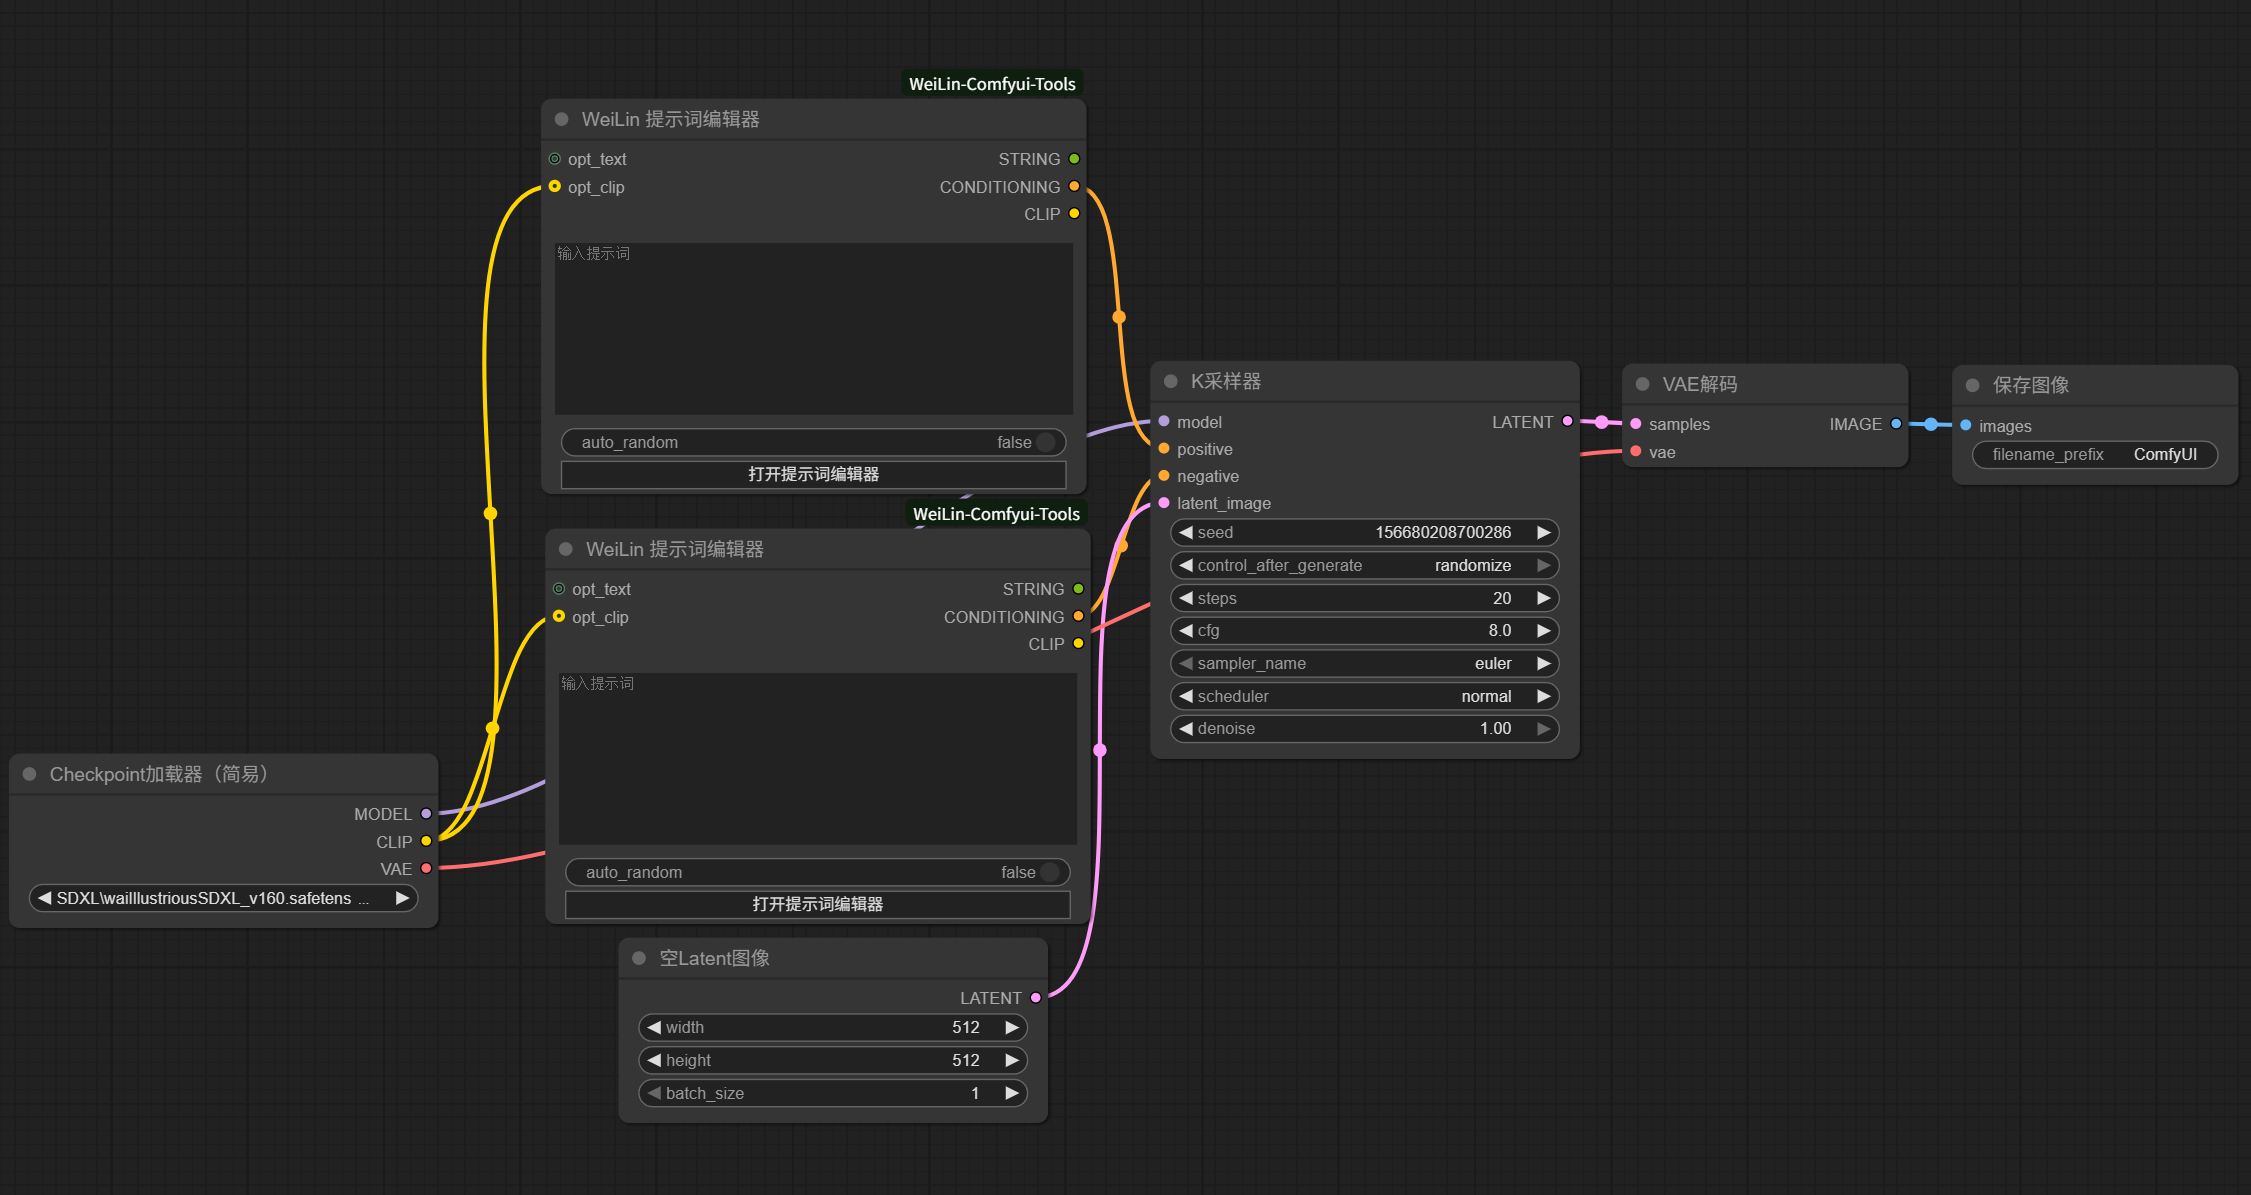Viewport: 2251px width, 1195px height.
Task: Click the upper 输入提示词 prompt text area
Action: click(x=813, y=328)
